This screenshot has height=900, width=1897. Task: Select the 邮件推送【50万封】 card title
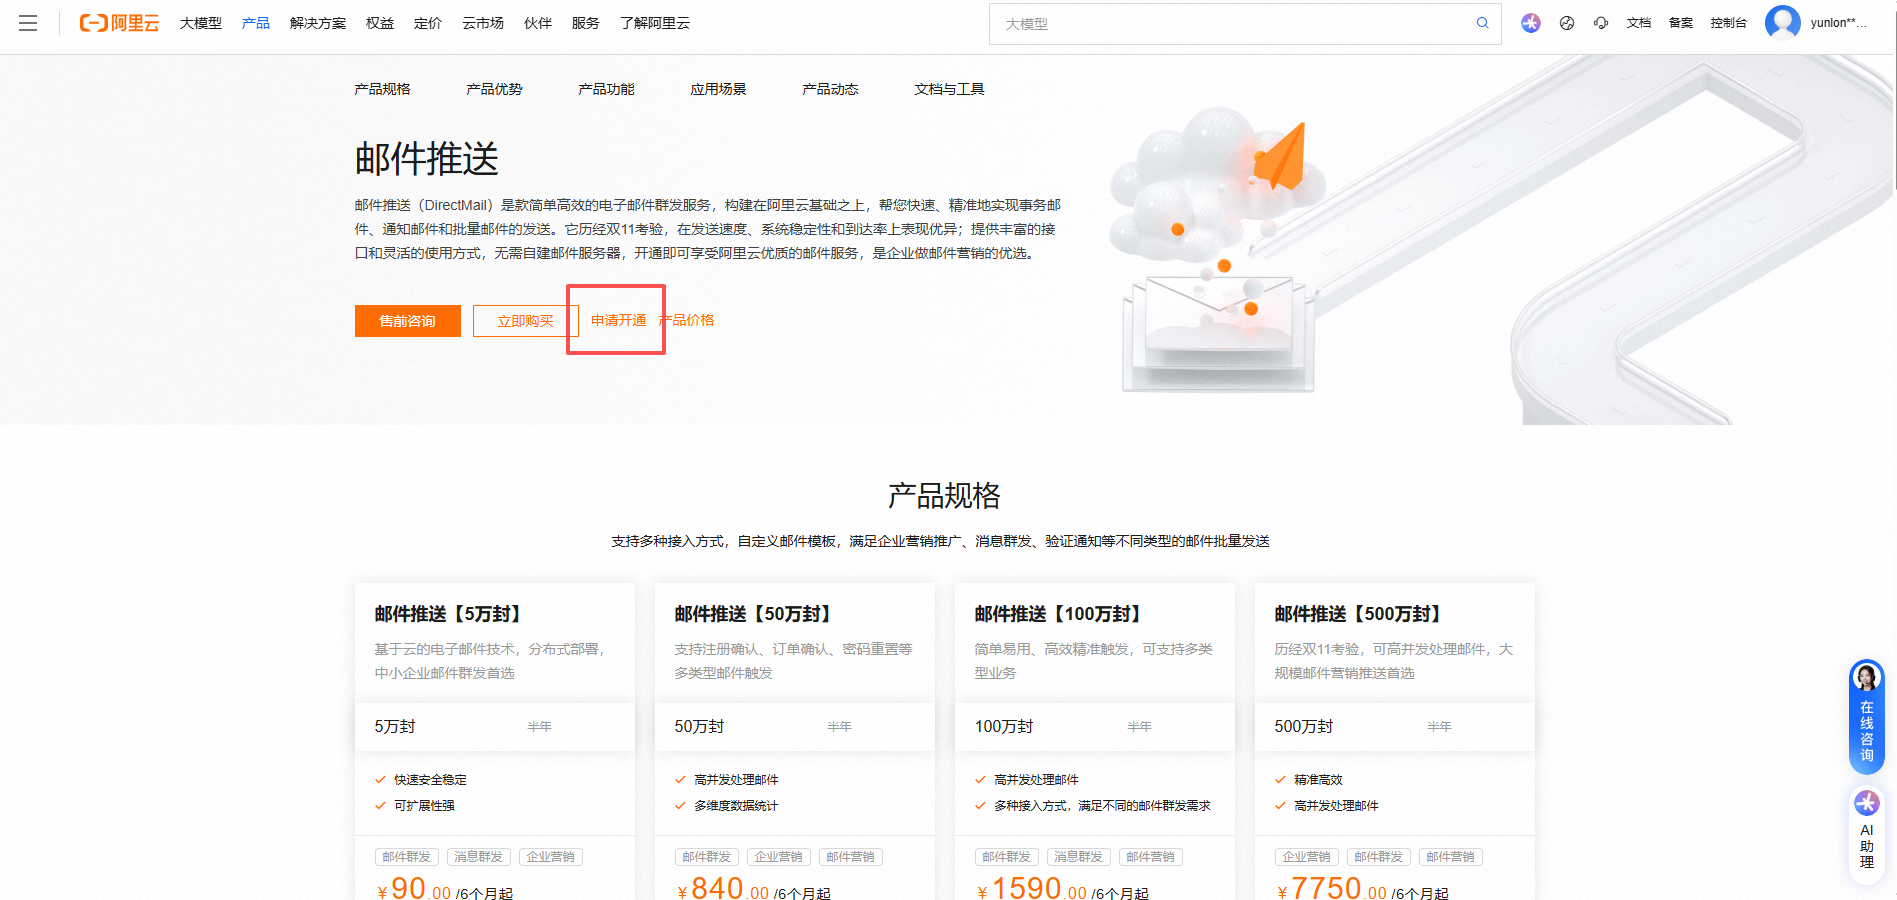(754, 614)
